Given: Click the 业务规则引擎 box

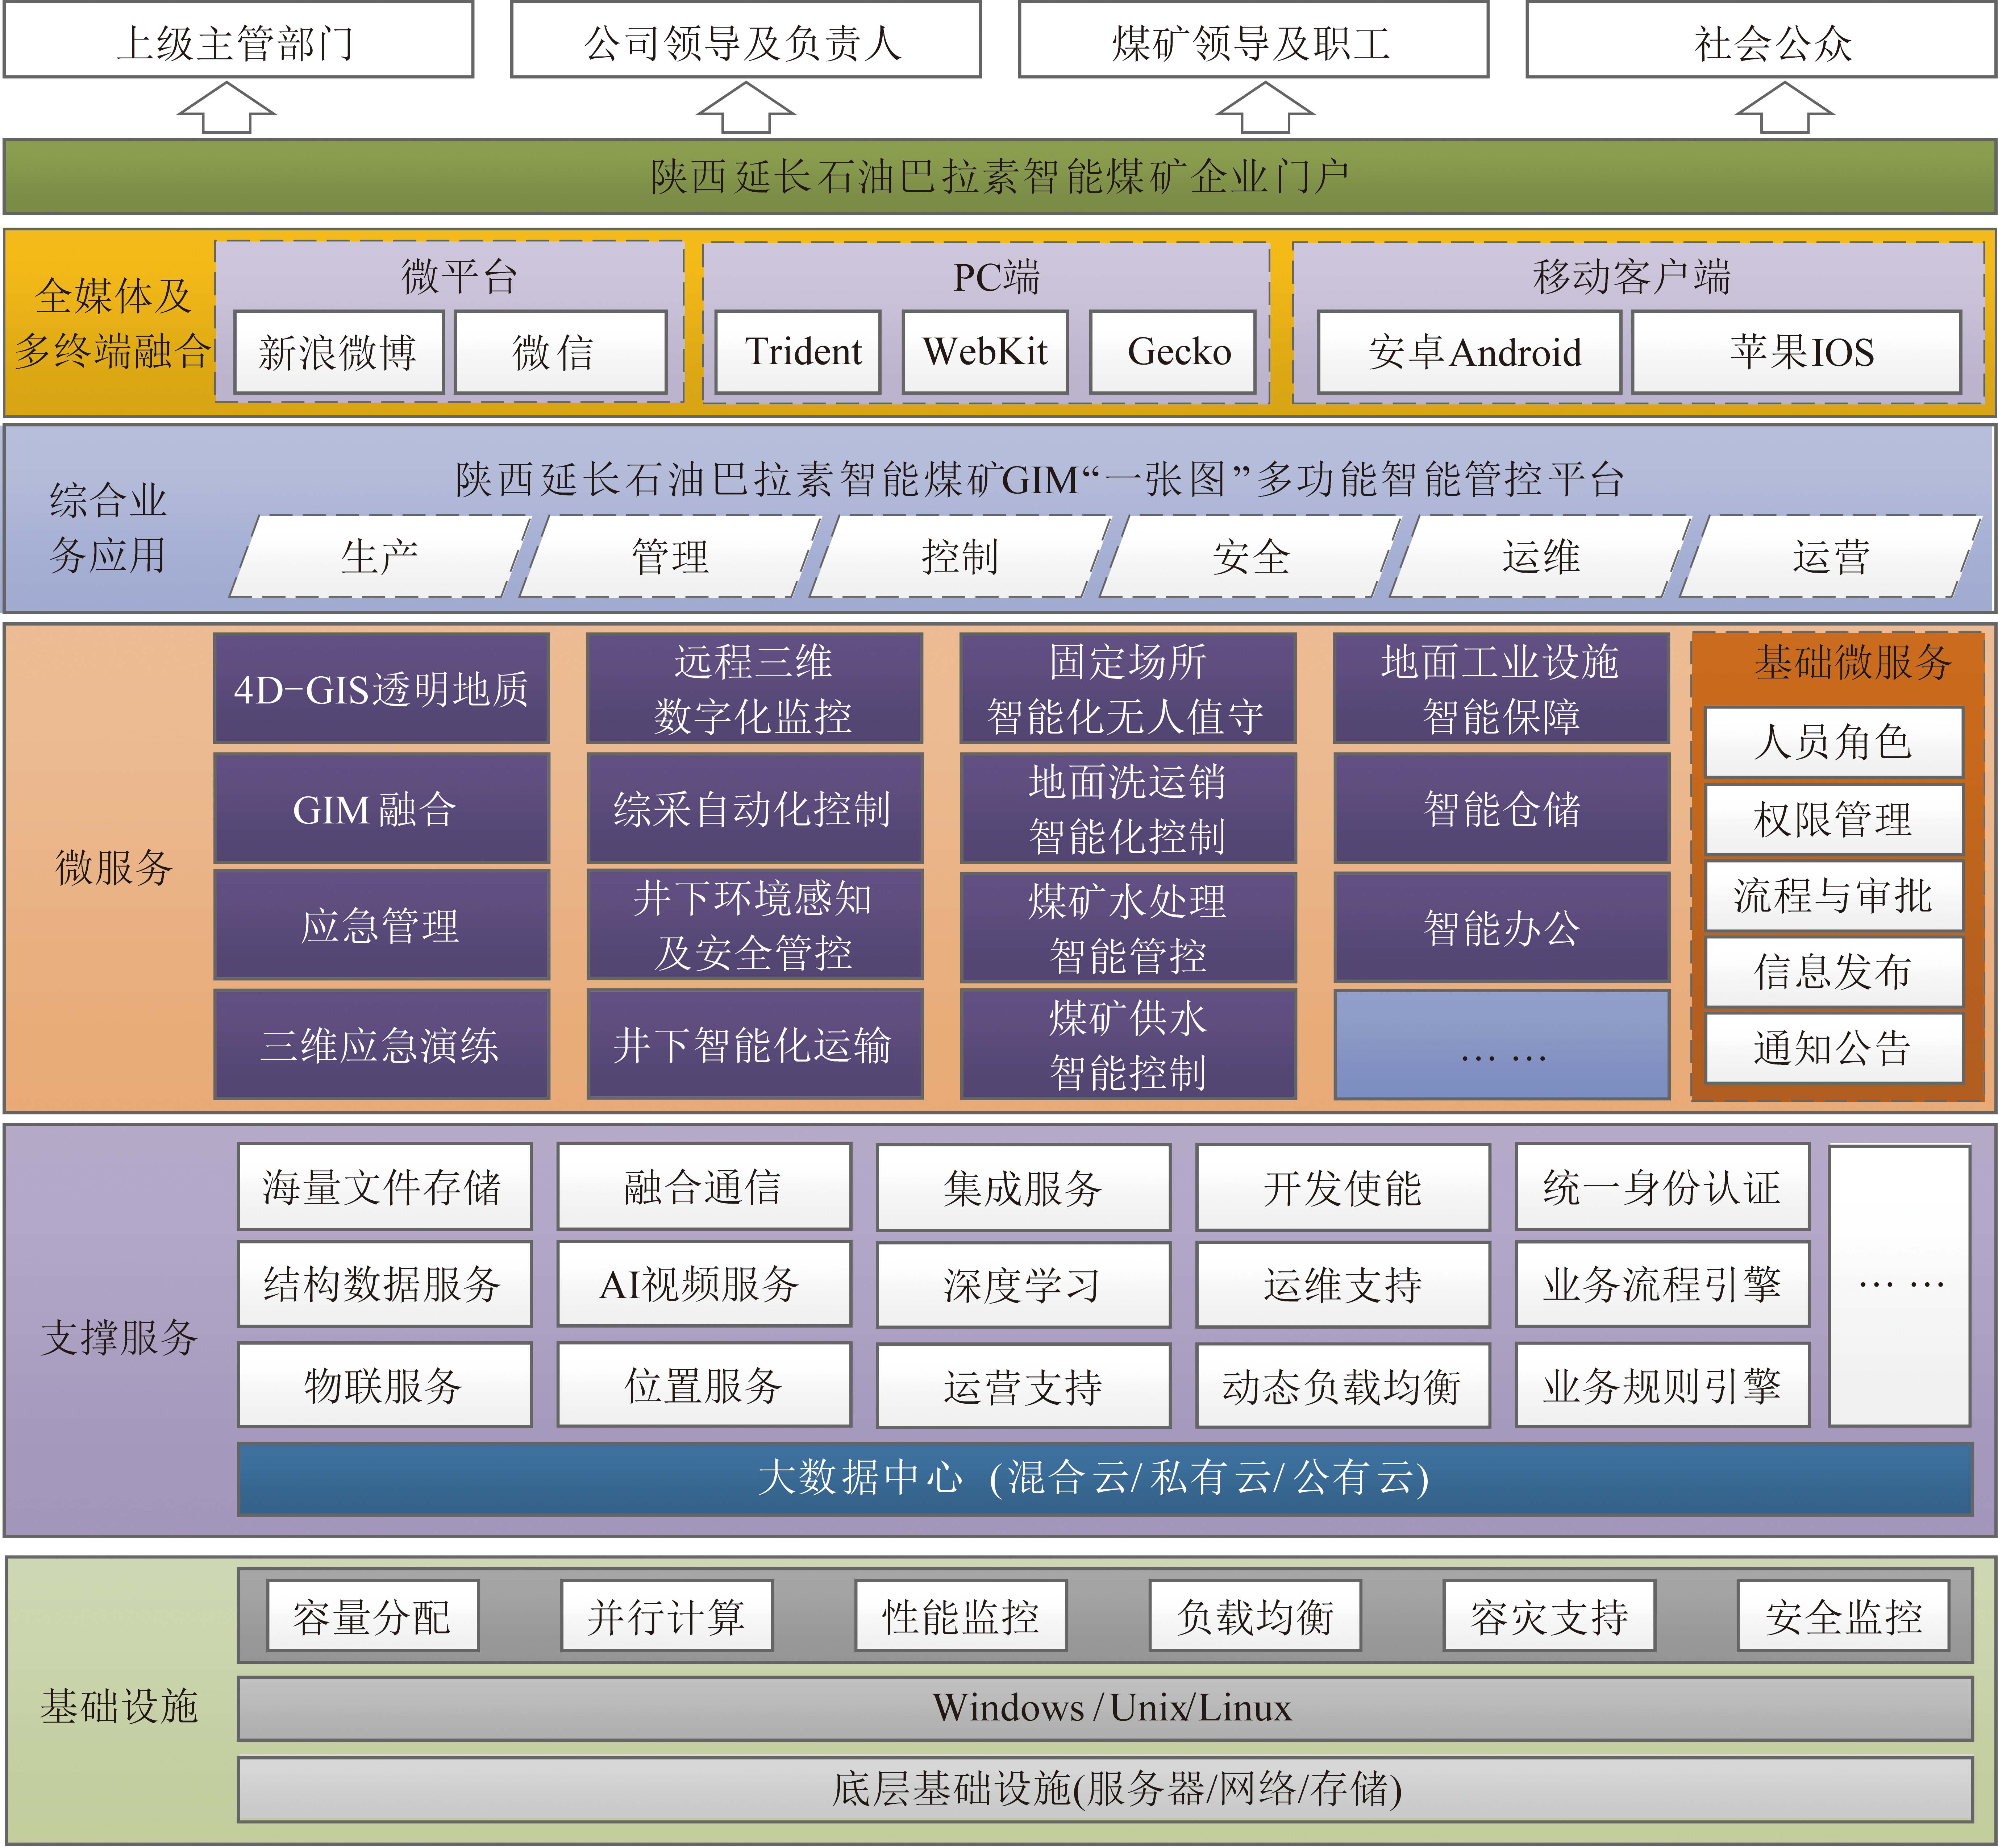Looking at the screenshot, I should click(x=1663, y=1385).
